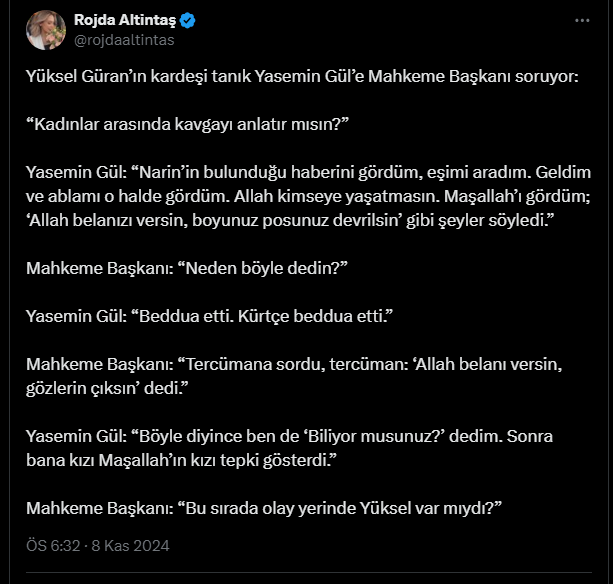This screenshot has height=584, width=613.
Task: Click the blue verified badge icon
Action: [188, 20]
